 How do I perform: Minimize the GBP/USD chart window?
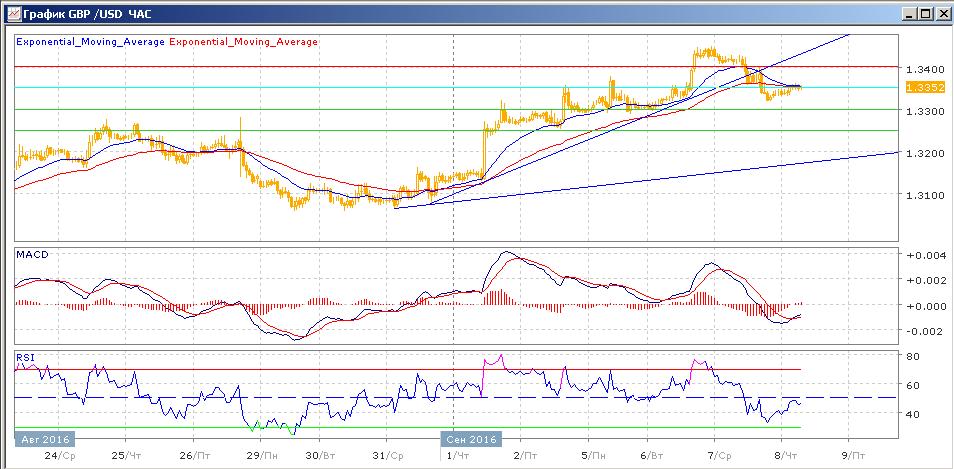908,14
